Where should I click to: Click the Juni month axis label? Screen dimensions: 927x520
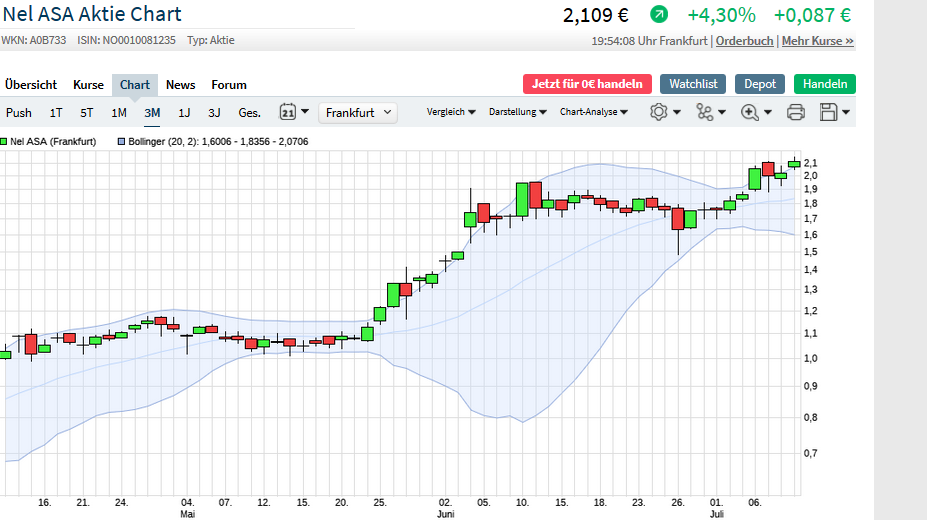click(x=445, y=514)
